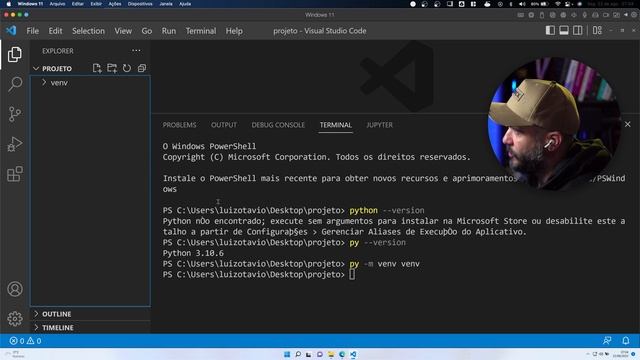The image size is (640, 360).
Task: Customize layout icon in title bar
Action: [x=597, y=31]
